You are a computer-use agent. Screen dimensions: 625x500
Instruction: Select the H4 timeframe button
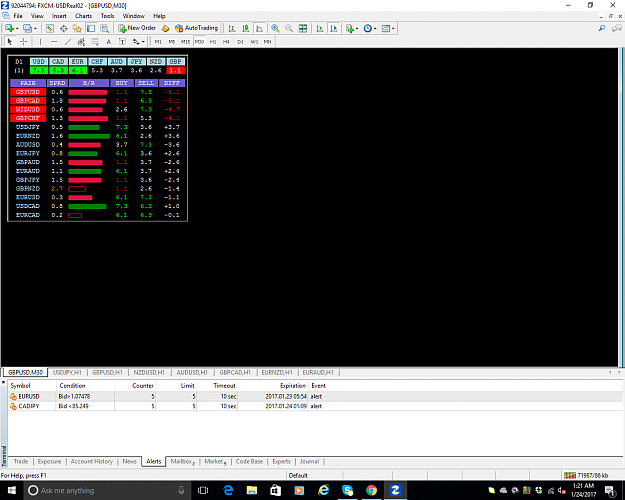(226, 41)
